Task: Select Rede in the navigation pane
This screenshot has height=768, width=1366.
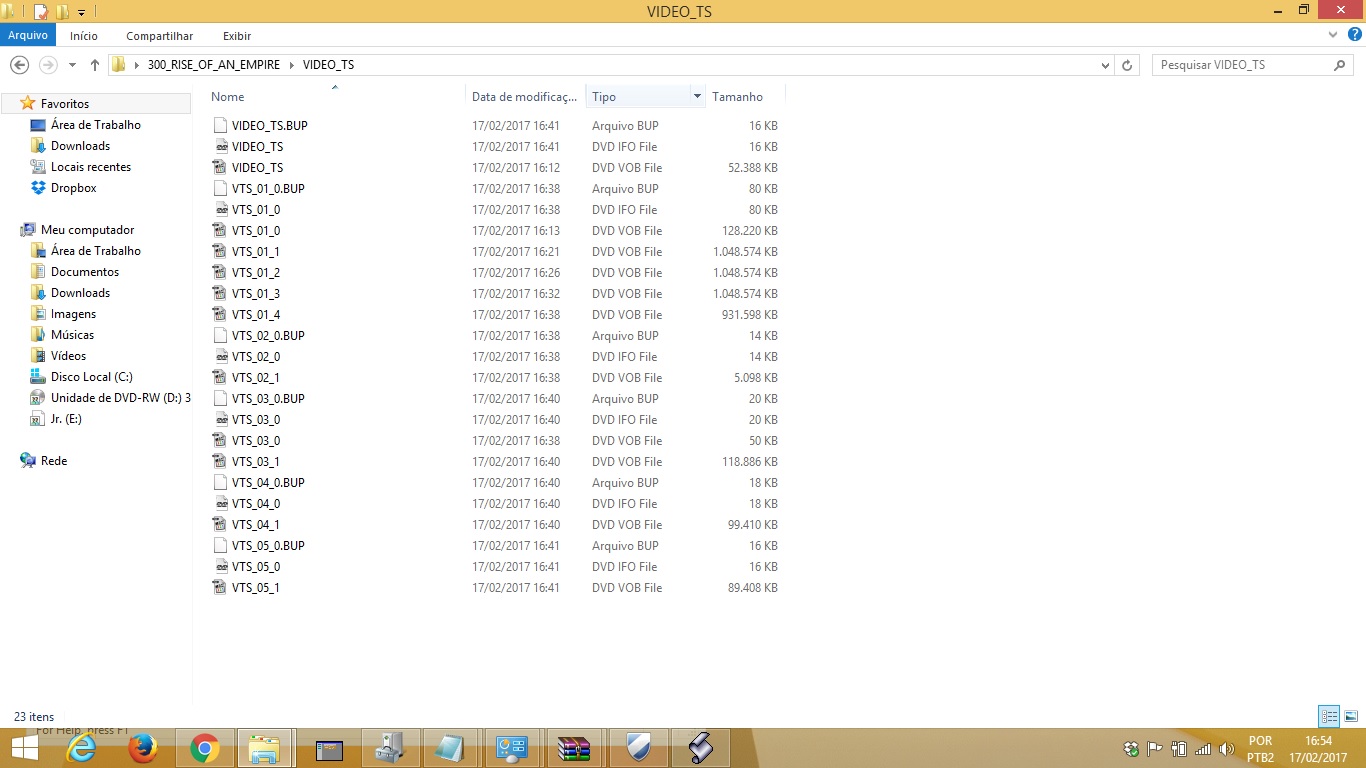Action: coord(54,461)
